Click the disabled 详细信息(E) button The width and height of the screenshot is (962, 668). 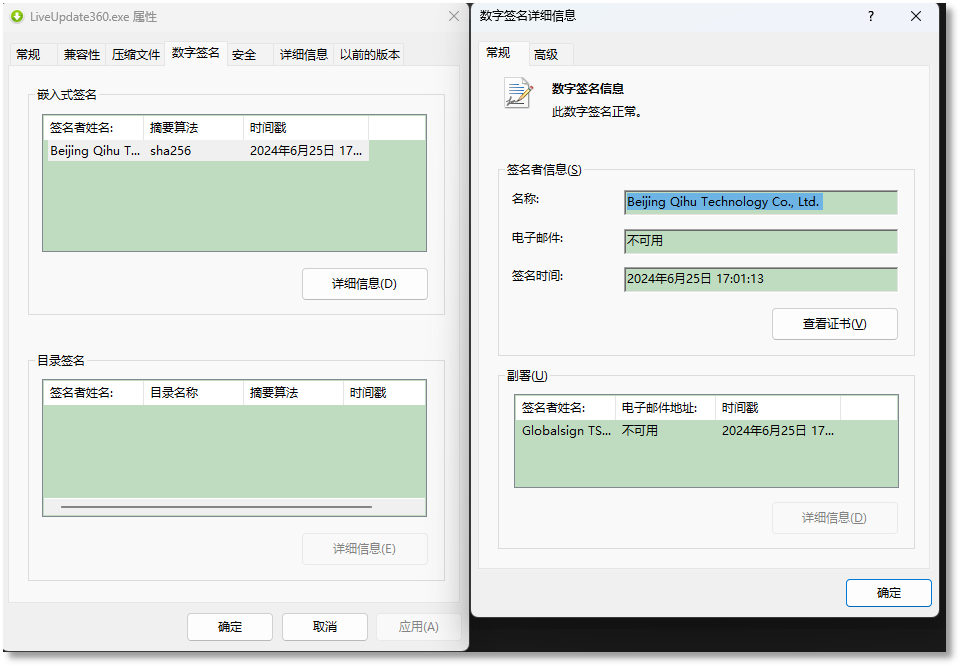[x=364, y=549]
